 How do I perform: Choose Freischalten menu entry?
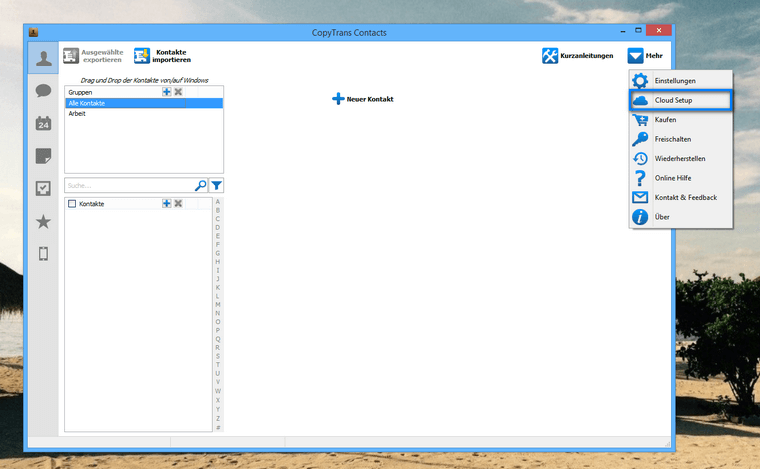(x=681, y=139)
